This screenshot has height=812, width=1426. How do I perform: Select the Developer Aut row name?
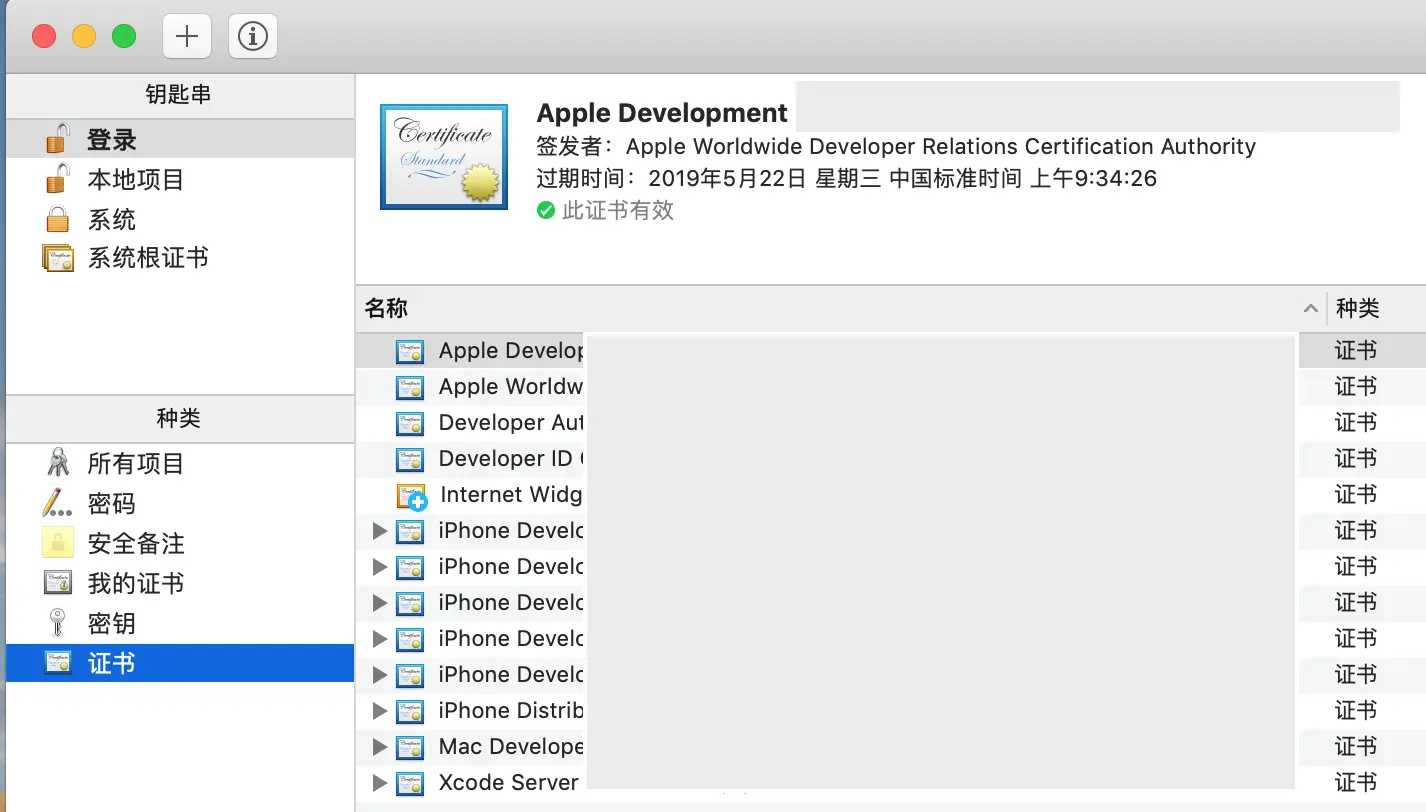(x=511, y=423)
